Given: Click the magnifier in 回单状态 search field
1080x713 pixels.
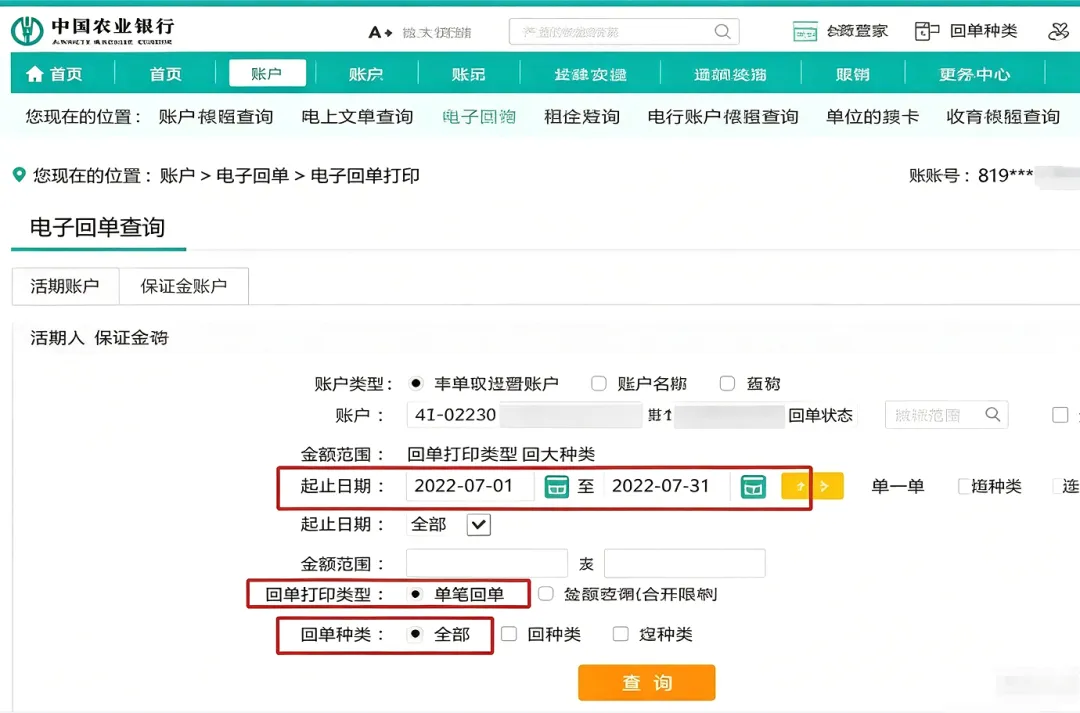Looking at the screenshot, I should click(x=993, y=414).
